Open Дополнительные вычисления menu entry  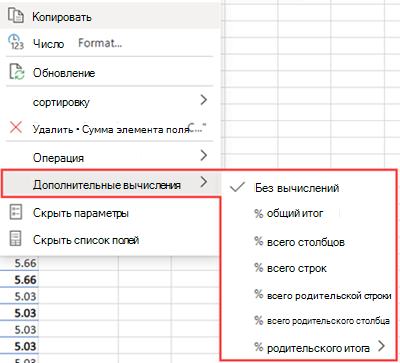click(x=110, y=184)
